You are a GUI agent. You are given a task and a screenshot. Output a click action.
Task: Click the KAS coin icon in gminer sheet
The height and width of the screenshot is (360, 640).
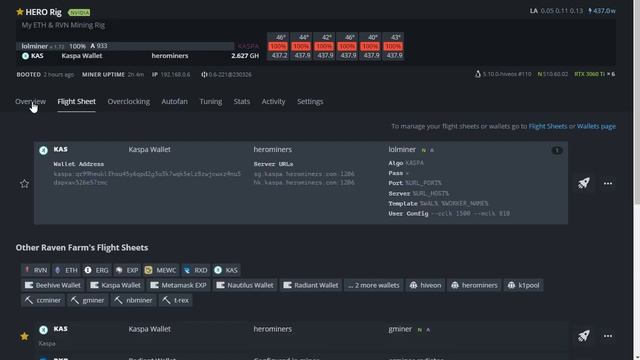[x=43, y=330]
